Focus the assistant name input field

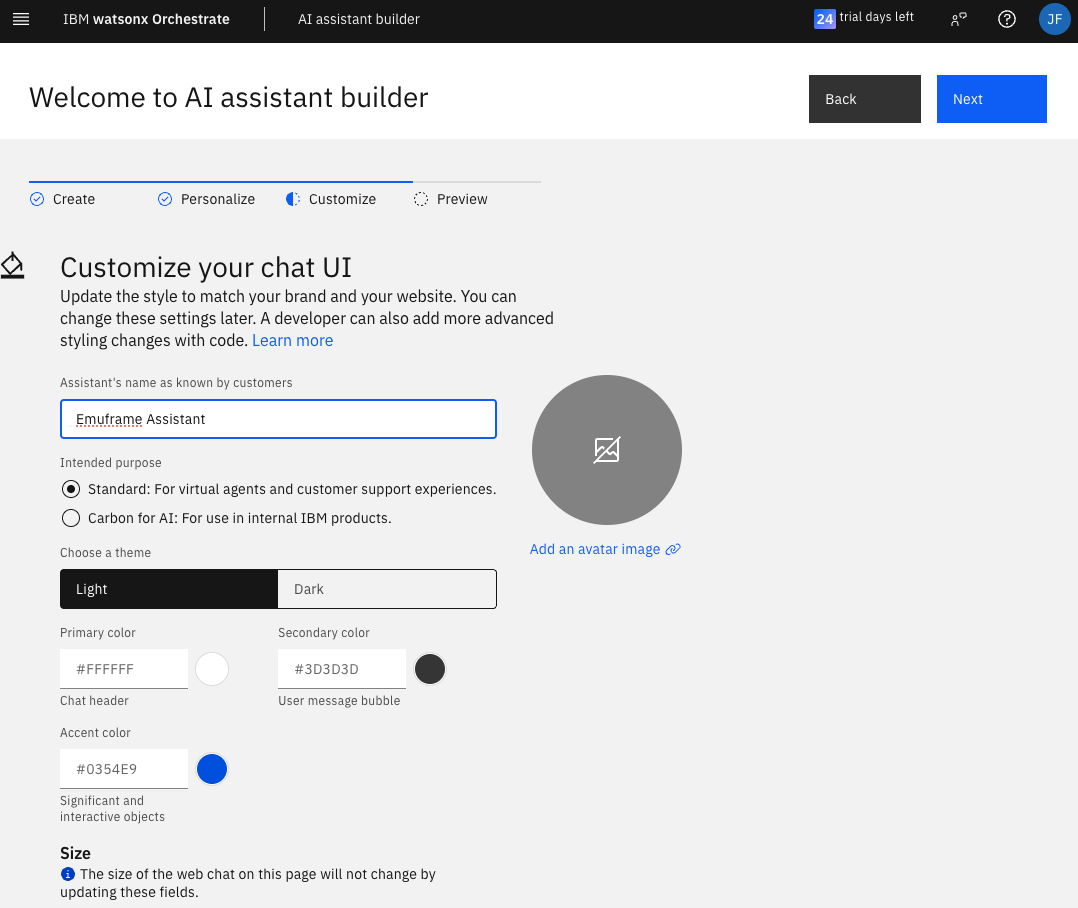point(278,419)
